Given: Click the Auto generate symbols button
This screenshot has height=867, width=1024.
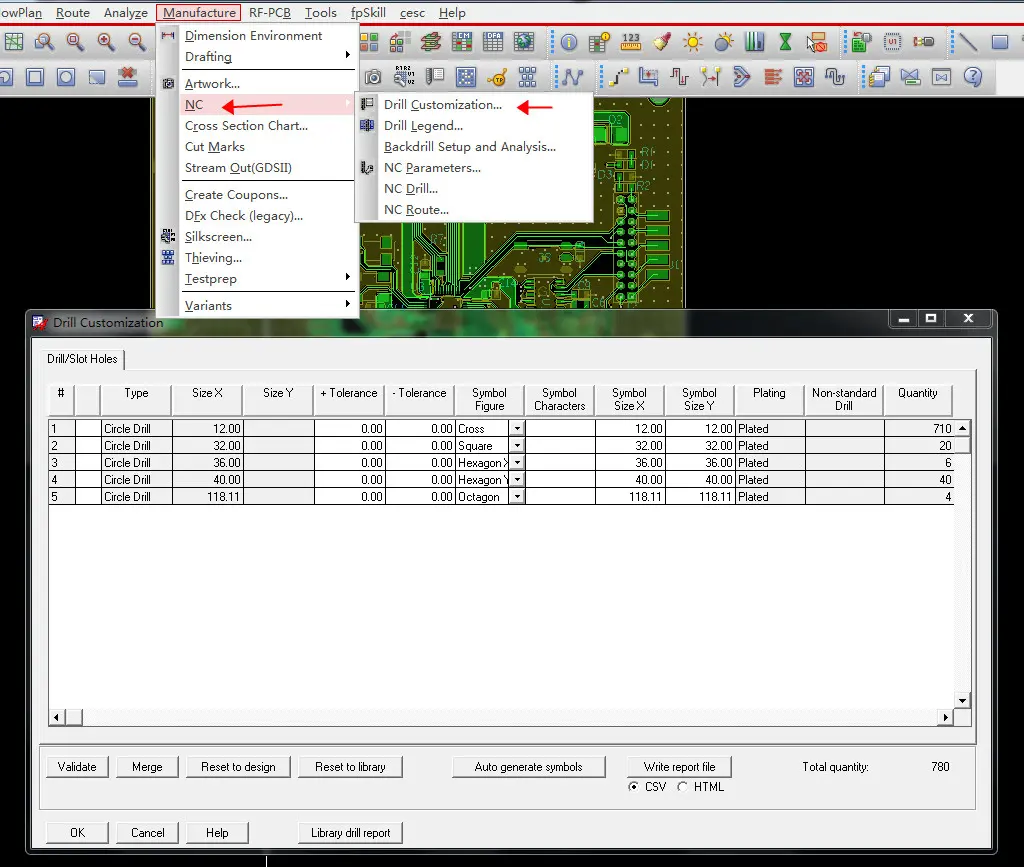Looking at the screenshot, I should click(528, 767).
